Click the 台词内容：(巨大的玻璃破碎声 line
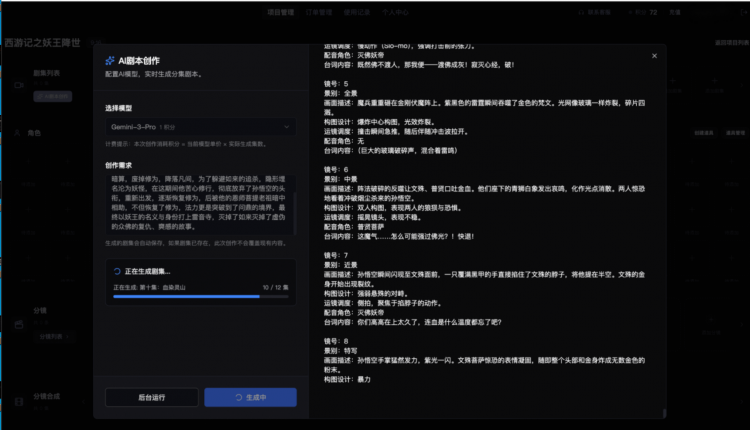Image resolution: width=750 pixels, height=430 pixels. coord(391,151)
